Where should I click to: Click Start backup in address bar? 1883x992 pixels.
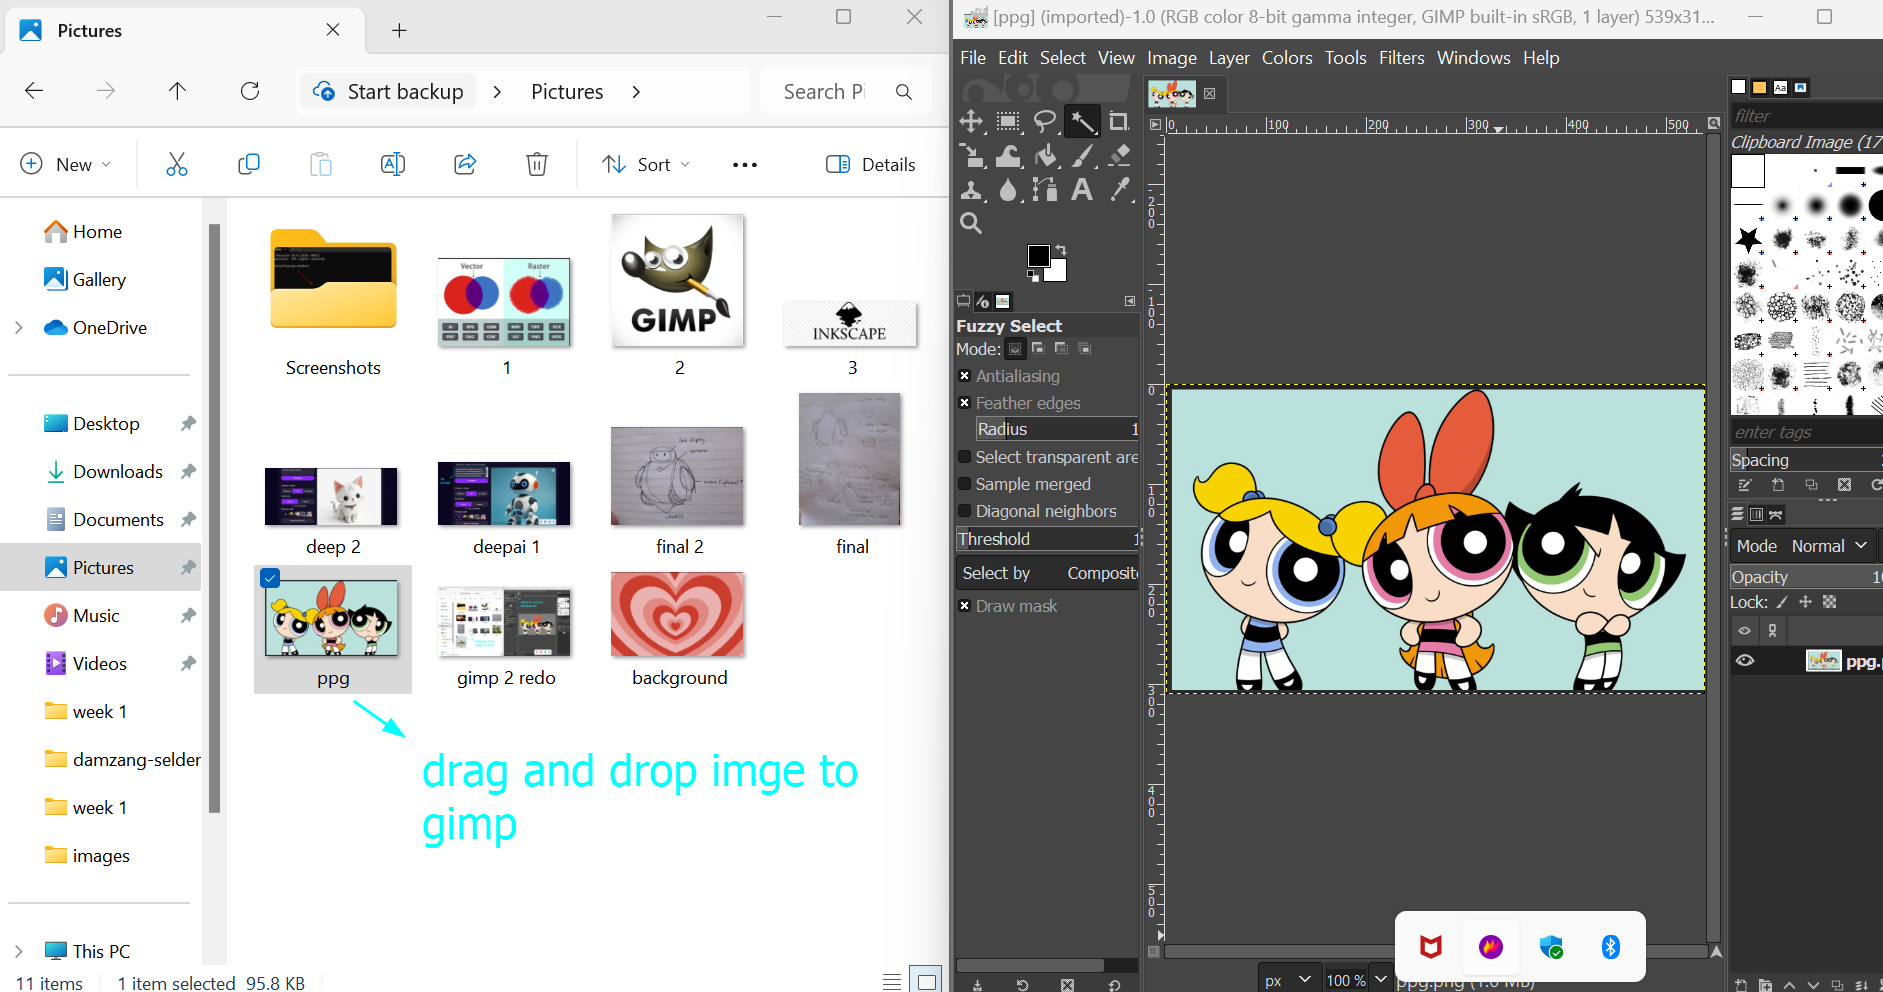[390, 92]
